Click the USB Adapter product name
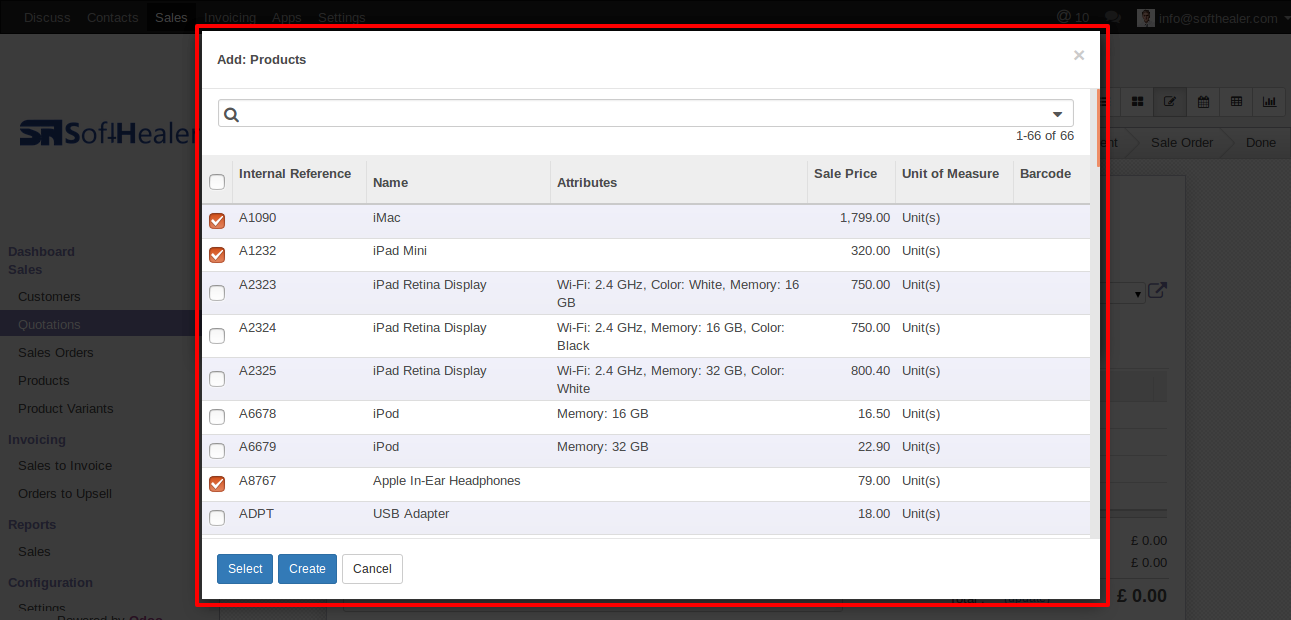 point(411,513)
